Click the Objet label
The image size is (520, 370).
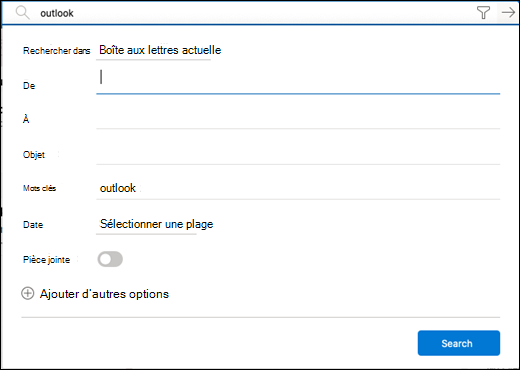(x=34, y=155)
